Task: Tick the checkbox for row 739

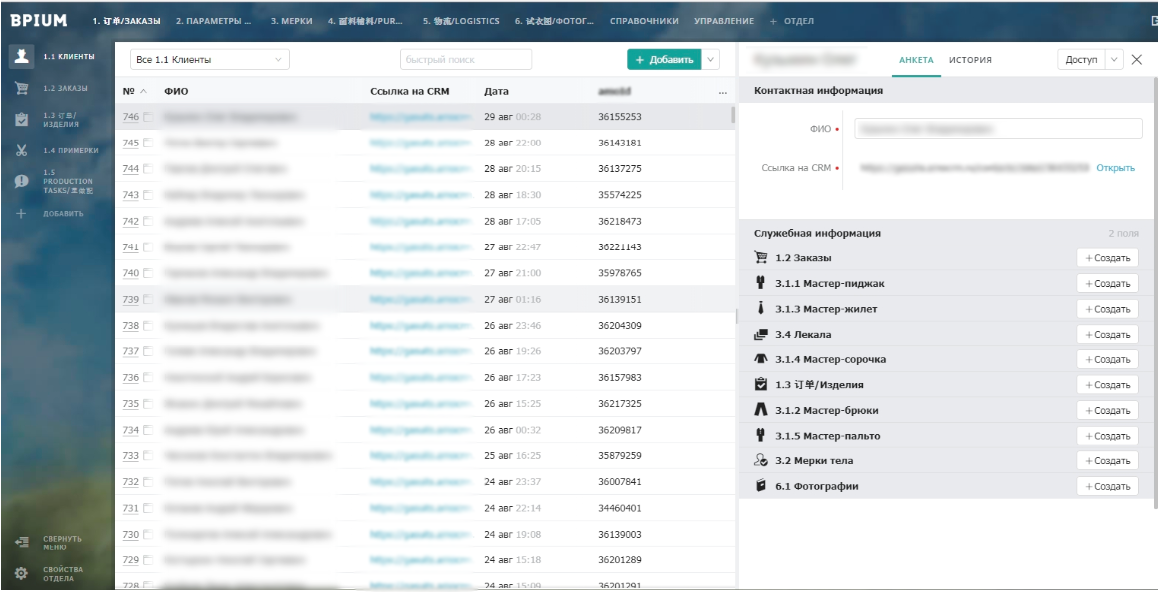Action: (x=148, y=299)
